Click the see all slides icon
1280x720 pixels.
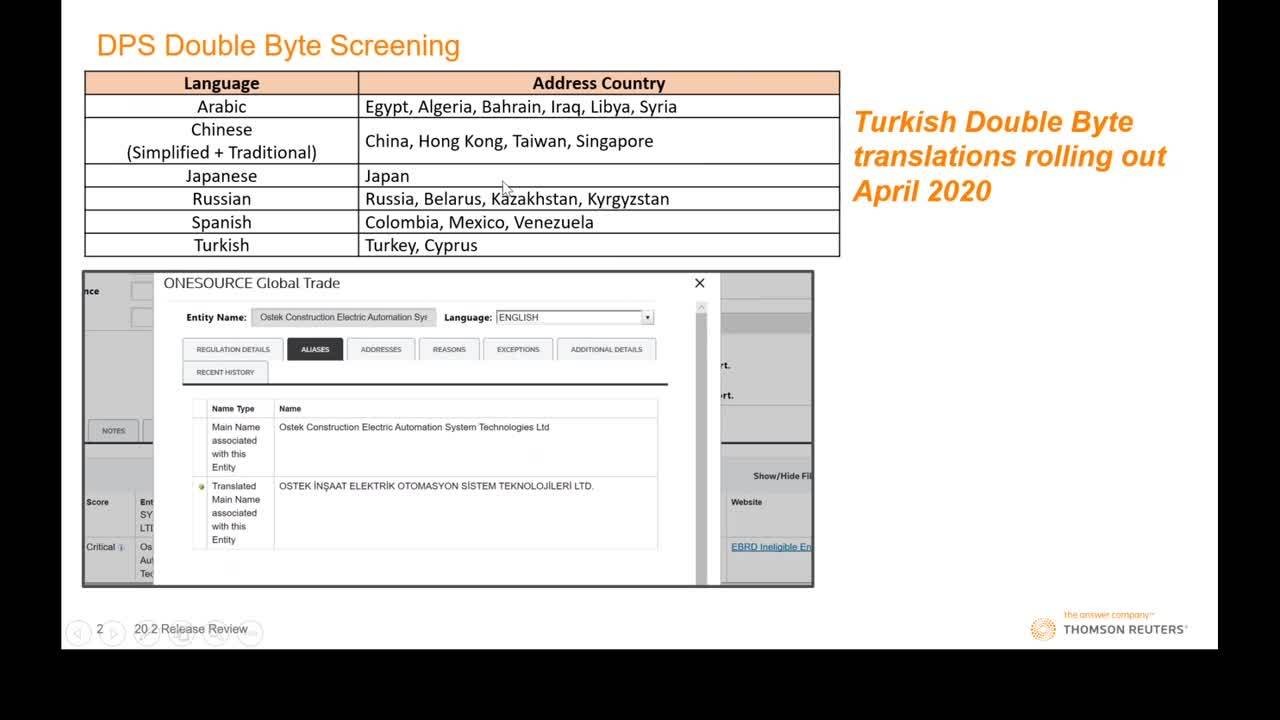coord(181,631)
